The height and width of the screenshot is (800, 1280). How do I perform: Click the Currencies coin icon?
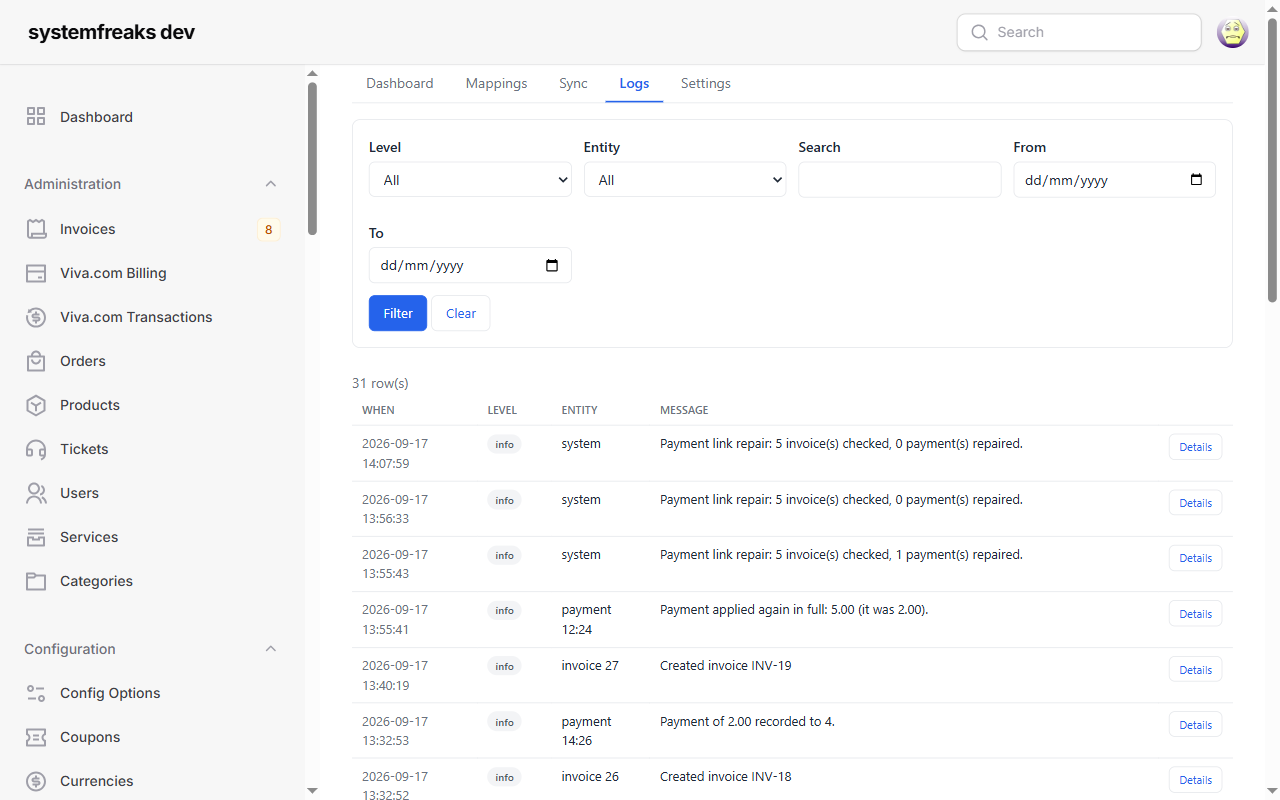36,781
